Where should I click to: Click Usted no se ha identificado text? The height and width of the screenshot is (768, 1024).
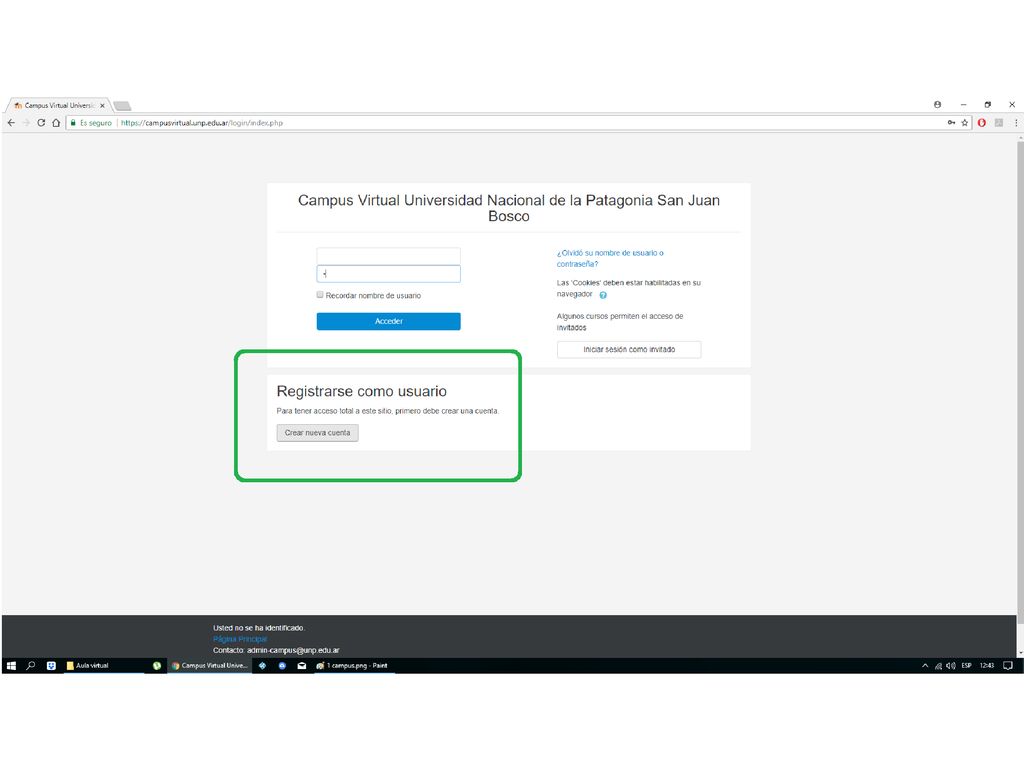click(259, 628)
